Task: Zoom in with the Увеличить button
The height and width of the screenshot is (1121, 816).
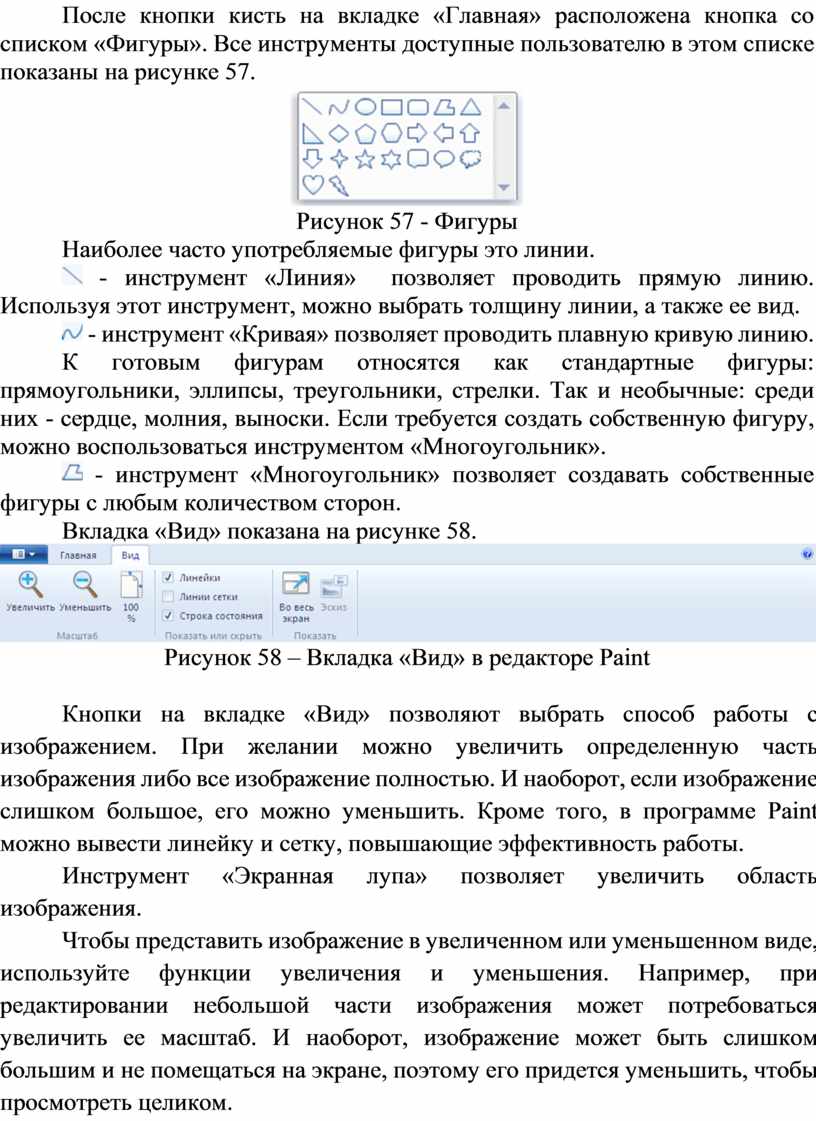Action: point(30,593)
